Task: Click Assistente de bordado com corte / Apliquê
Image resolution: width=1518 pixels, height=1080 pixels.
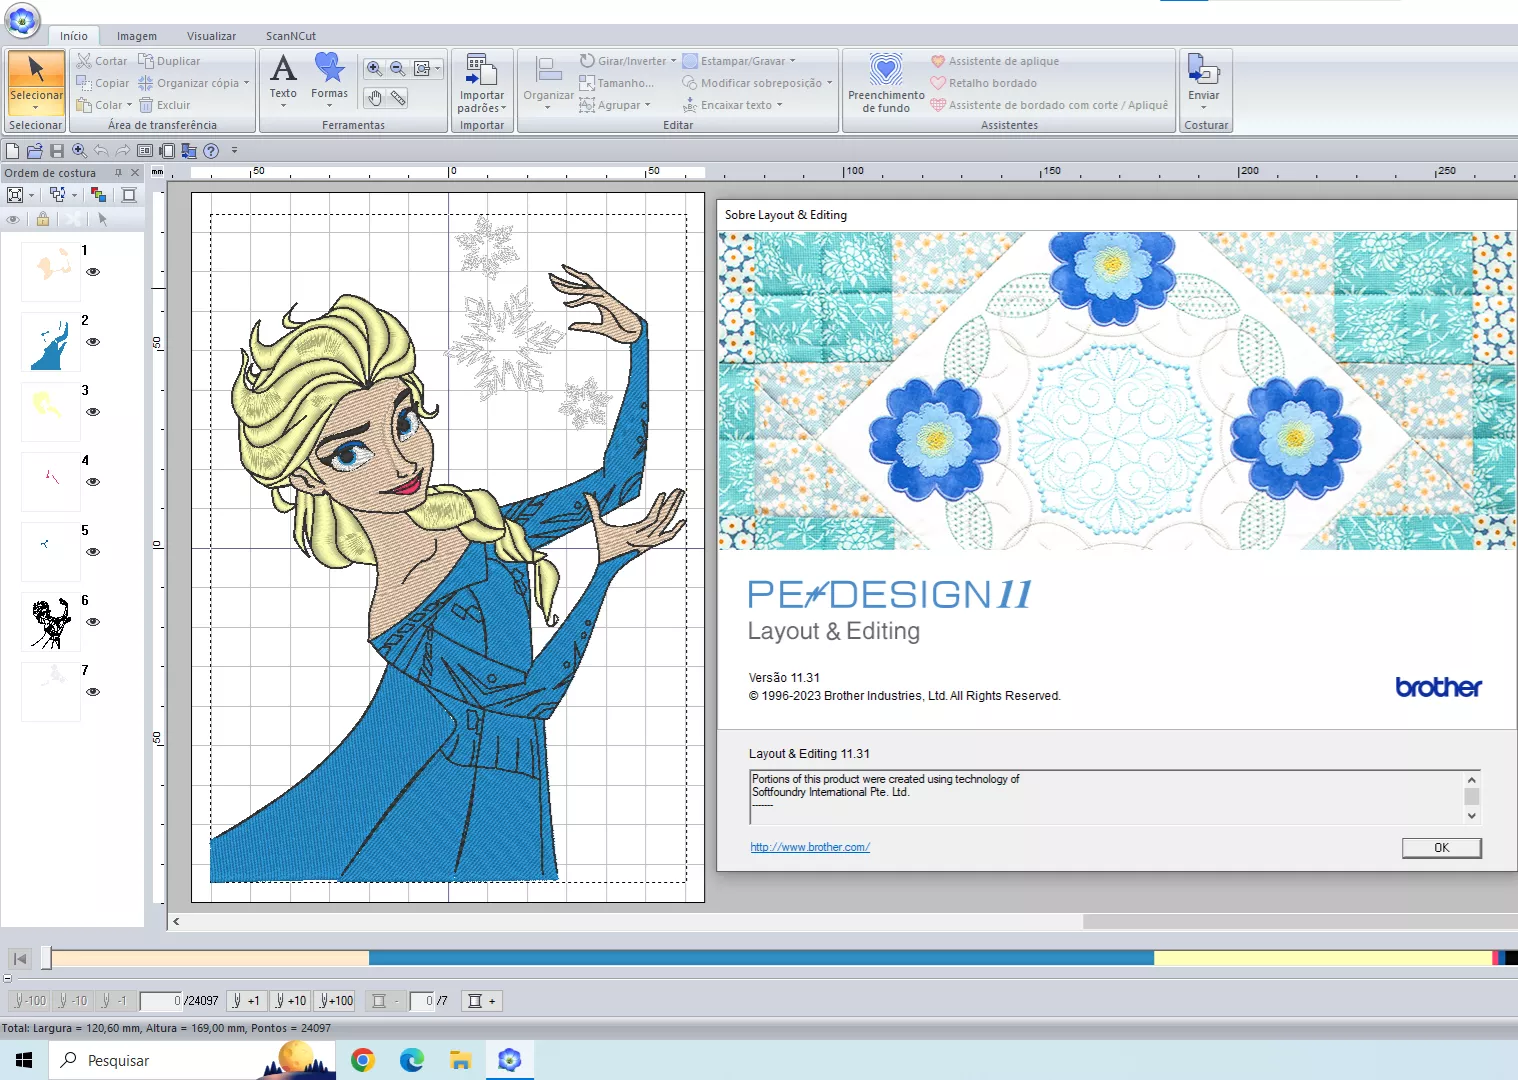Action: (1049, 105)
